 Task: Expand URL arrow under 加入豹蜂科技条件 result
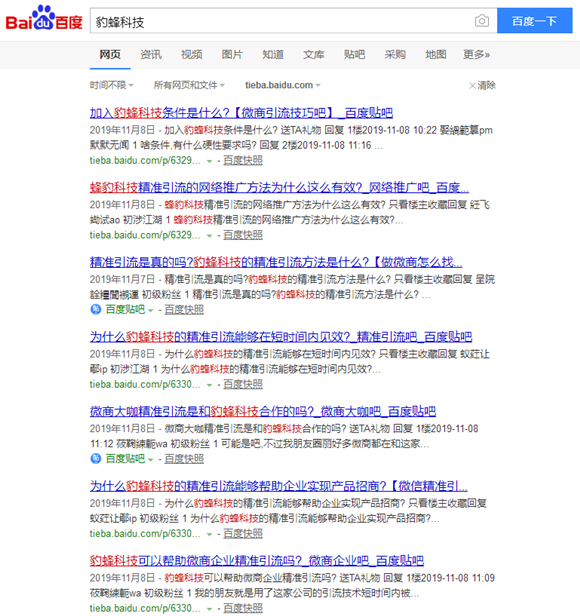(x=209, y=161)
